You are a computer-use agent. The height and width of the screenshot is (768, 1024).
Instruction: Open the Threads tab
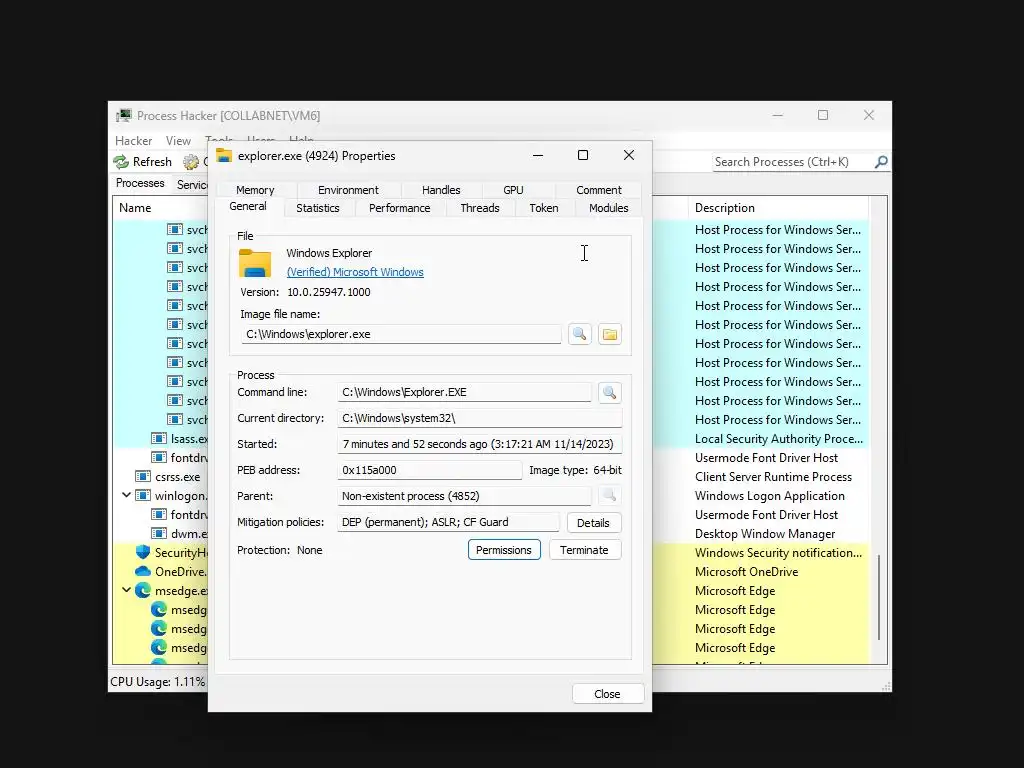480,208
